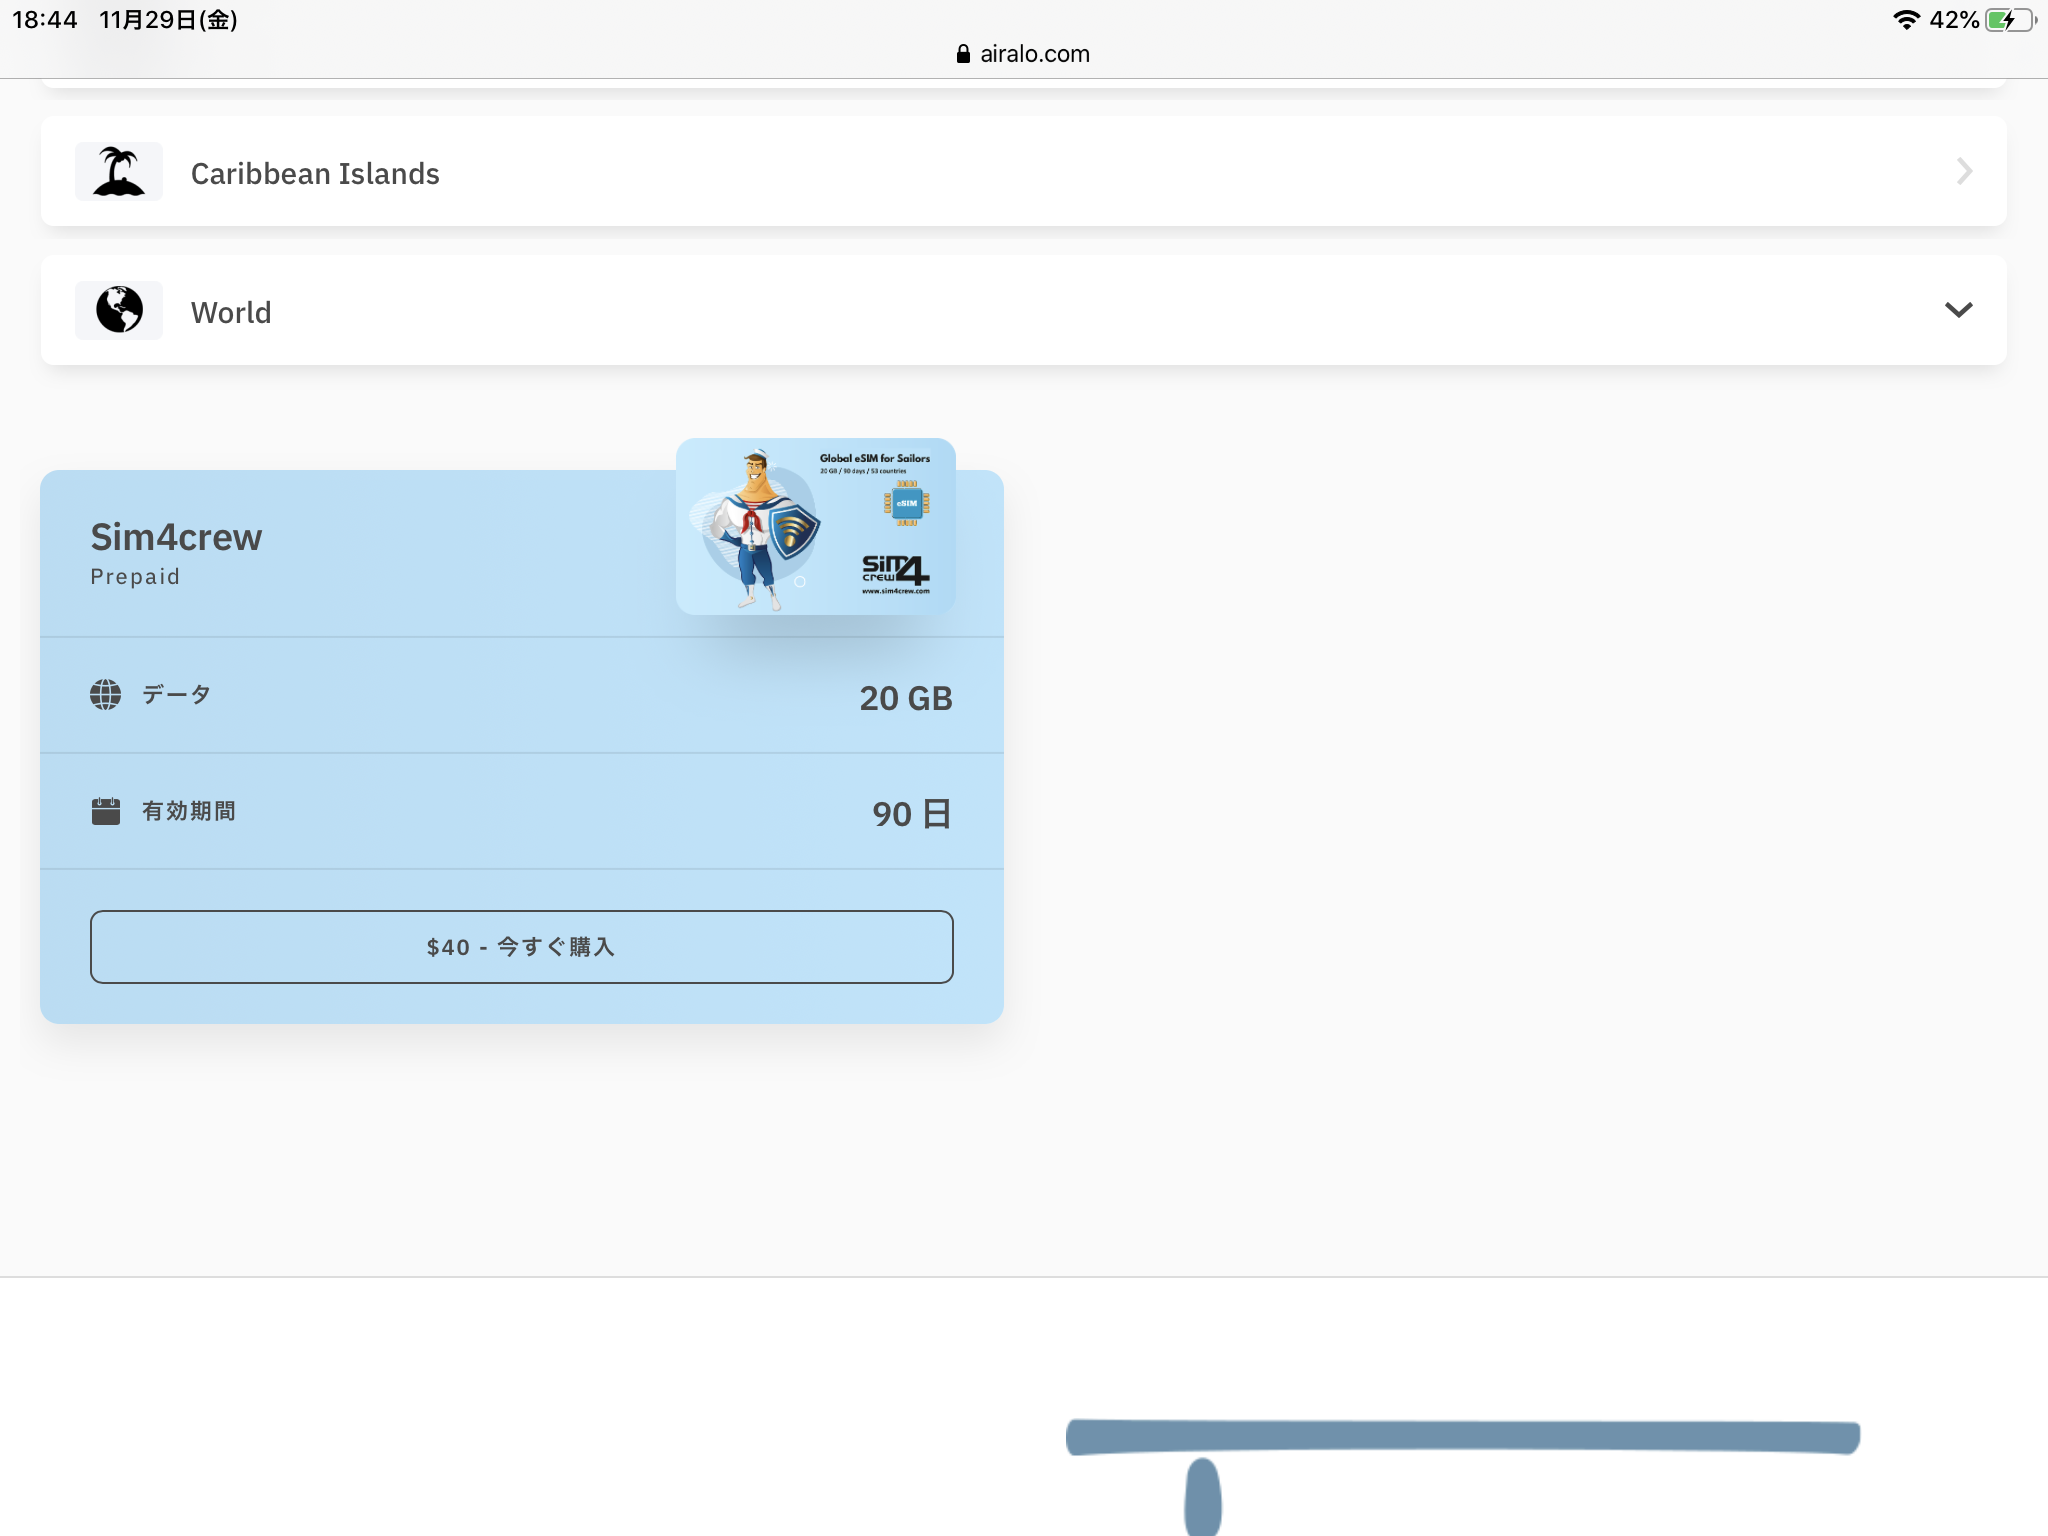2048x1536 pixels.
Task: Tap the airalo.com address bar
Action: [1023, 54]
